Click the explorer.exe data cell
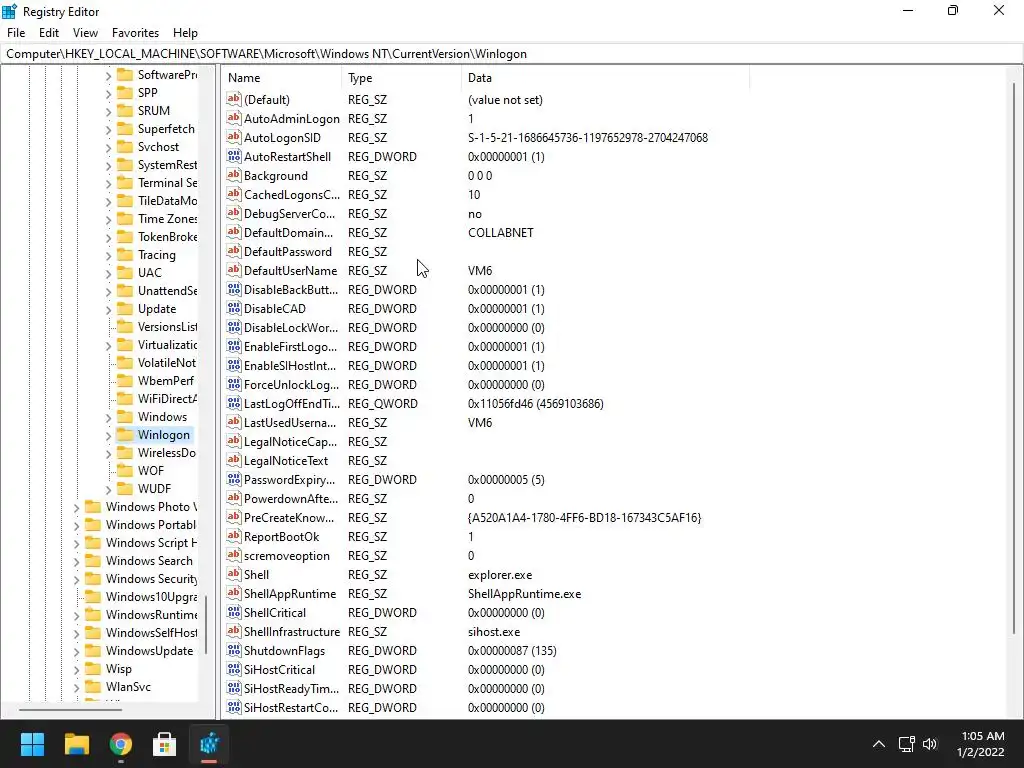The height and width of the screenshot is (768, 1024). pyautogui.click(x=500, y=575)
